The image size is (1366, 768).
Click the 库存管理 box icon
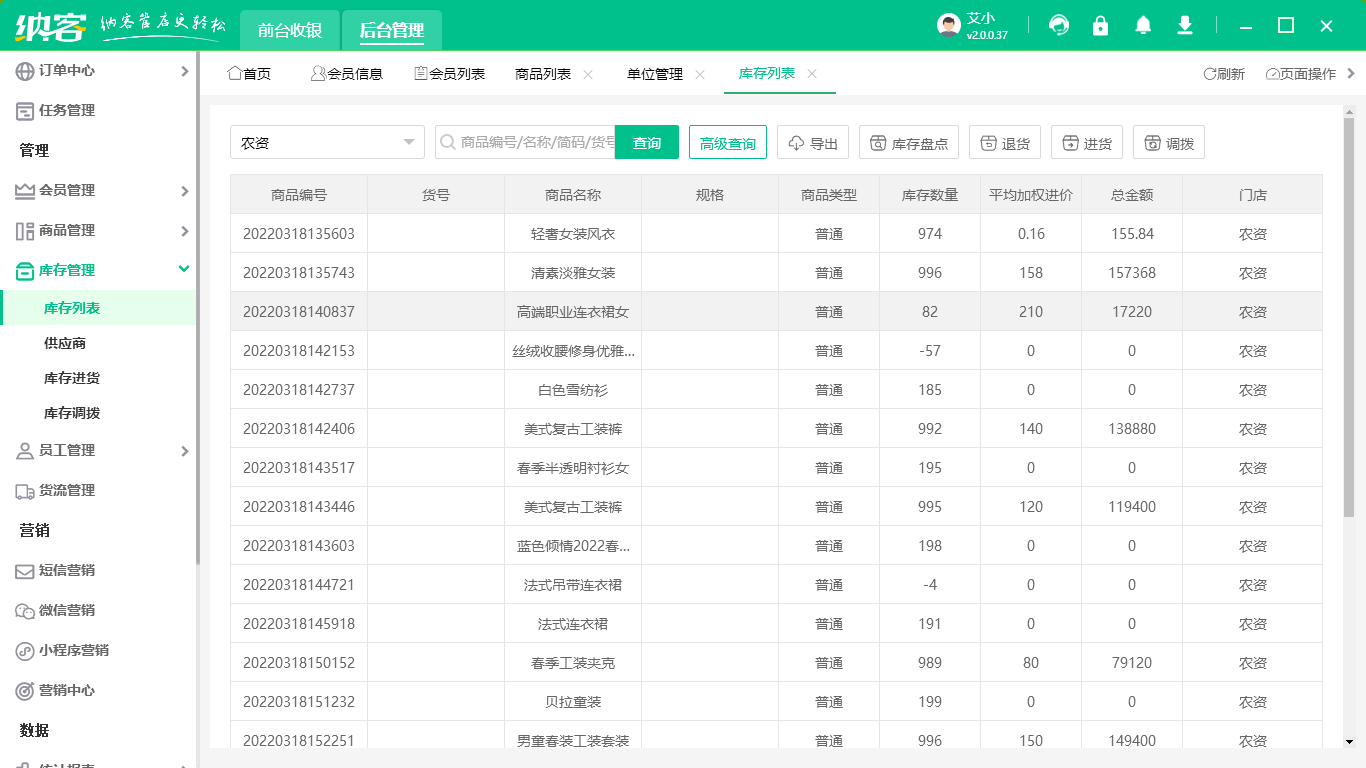pyautogui.click(x=24, y=271)
